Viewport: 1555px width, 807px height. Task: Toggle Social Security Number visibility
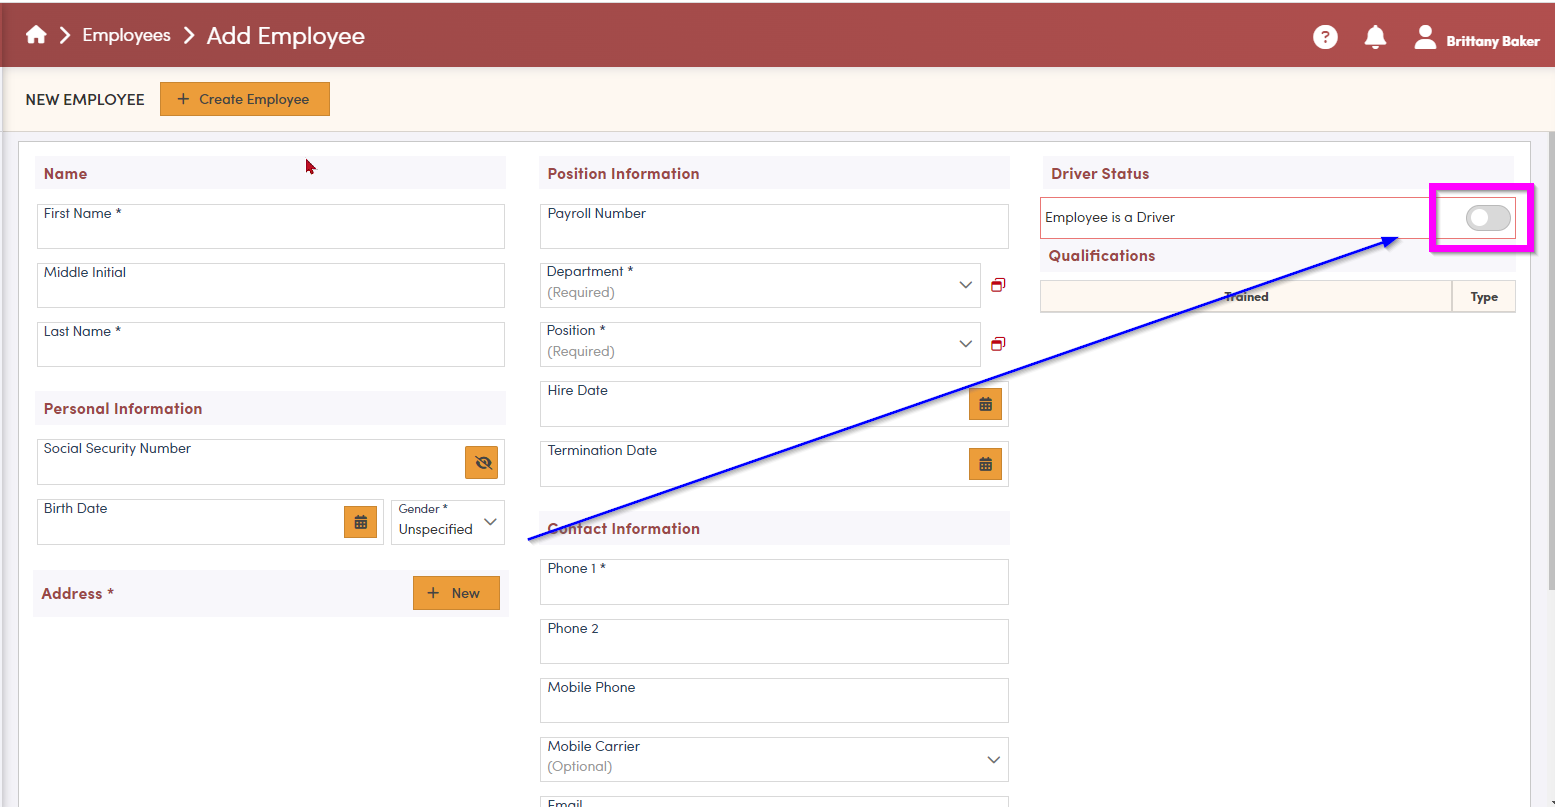click(482, 462)
